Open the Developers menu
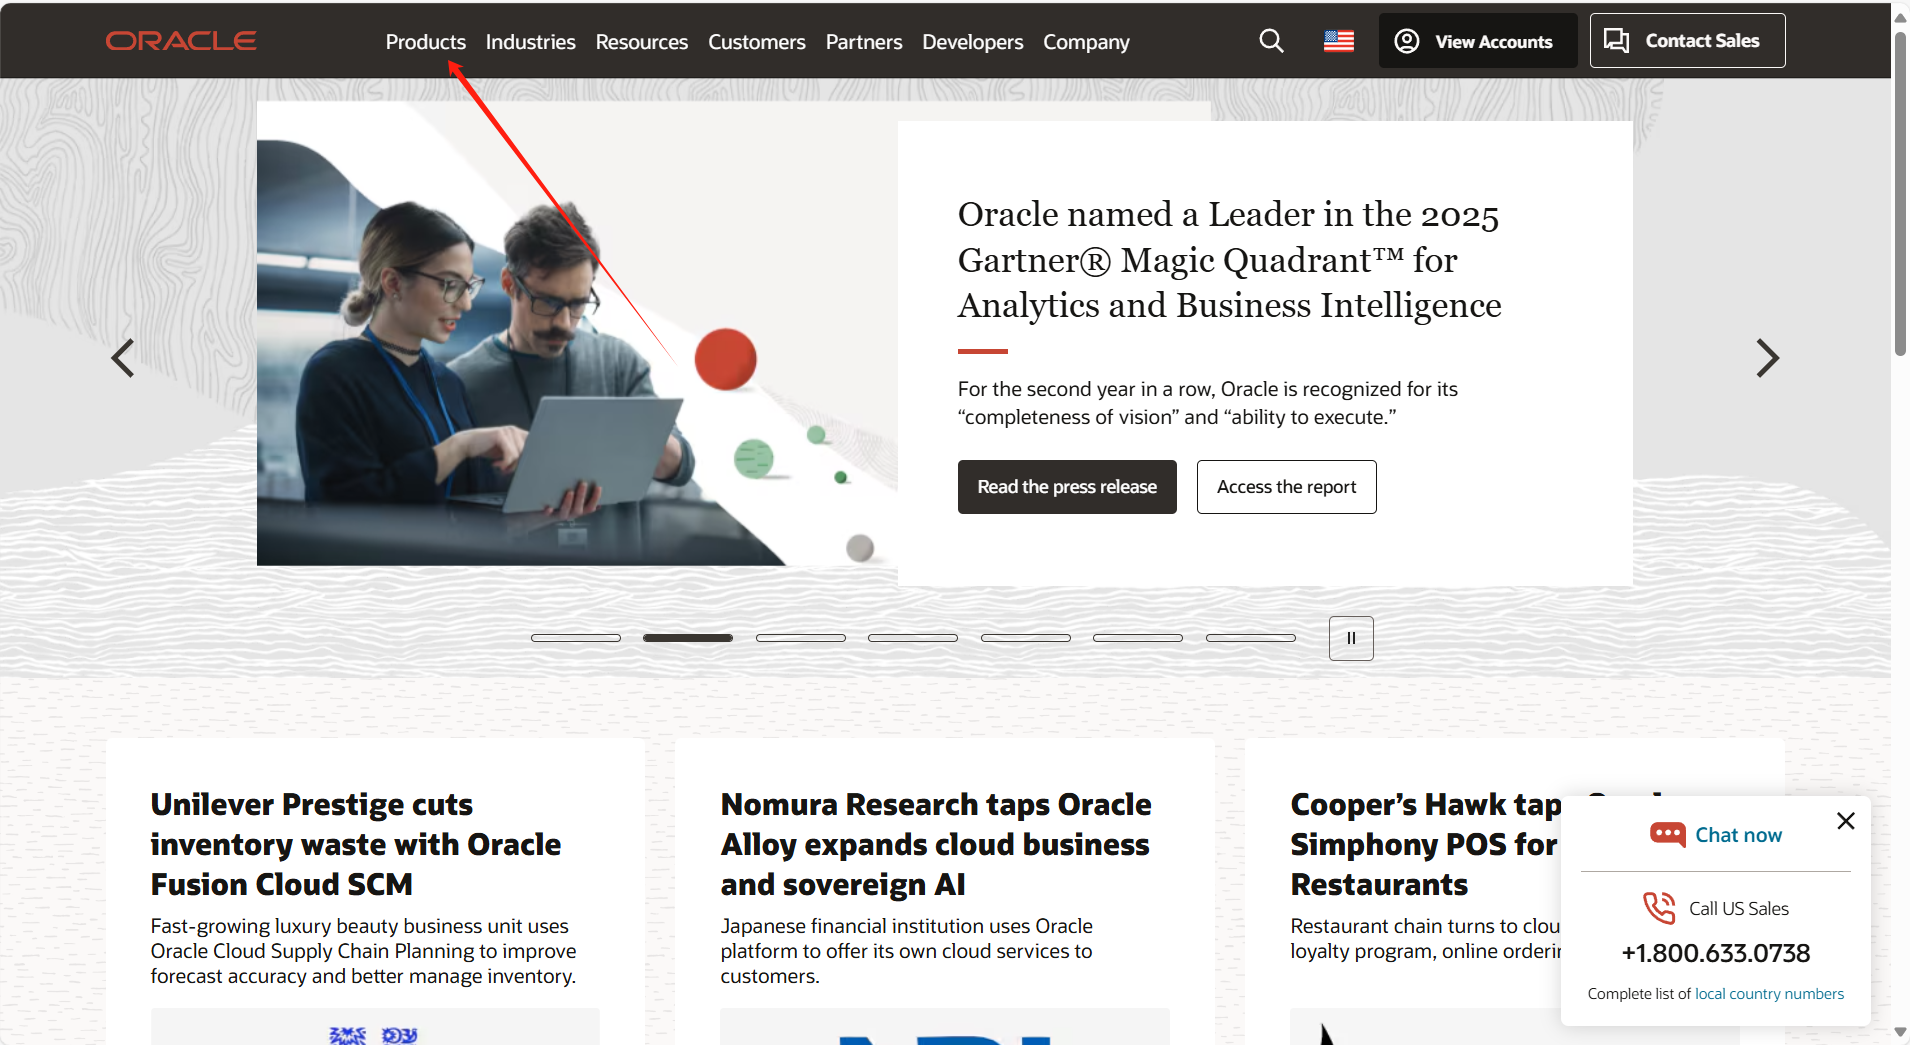Image resolution: width=1910 pixels, height=1045 pixels. tap(973, 42)
